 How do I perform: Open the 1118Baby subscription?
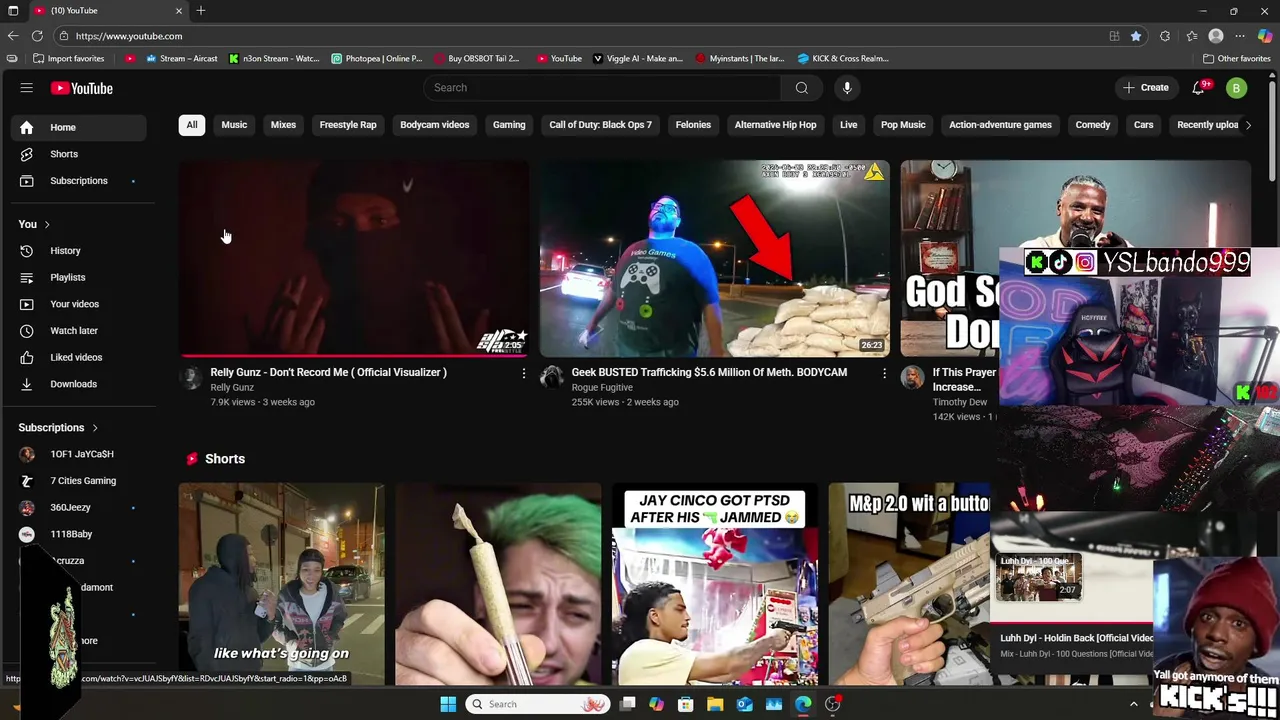pos(79,534)
